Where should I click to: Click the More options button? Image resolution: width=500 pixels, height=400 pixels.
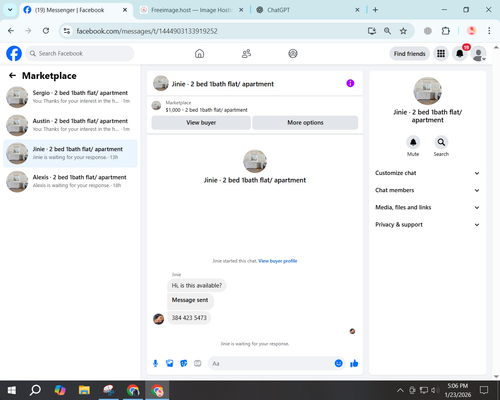pos(305,123)
